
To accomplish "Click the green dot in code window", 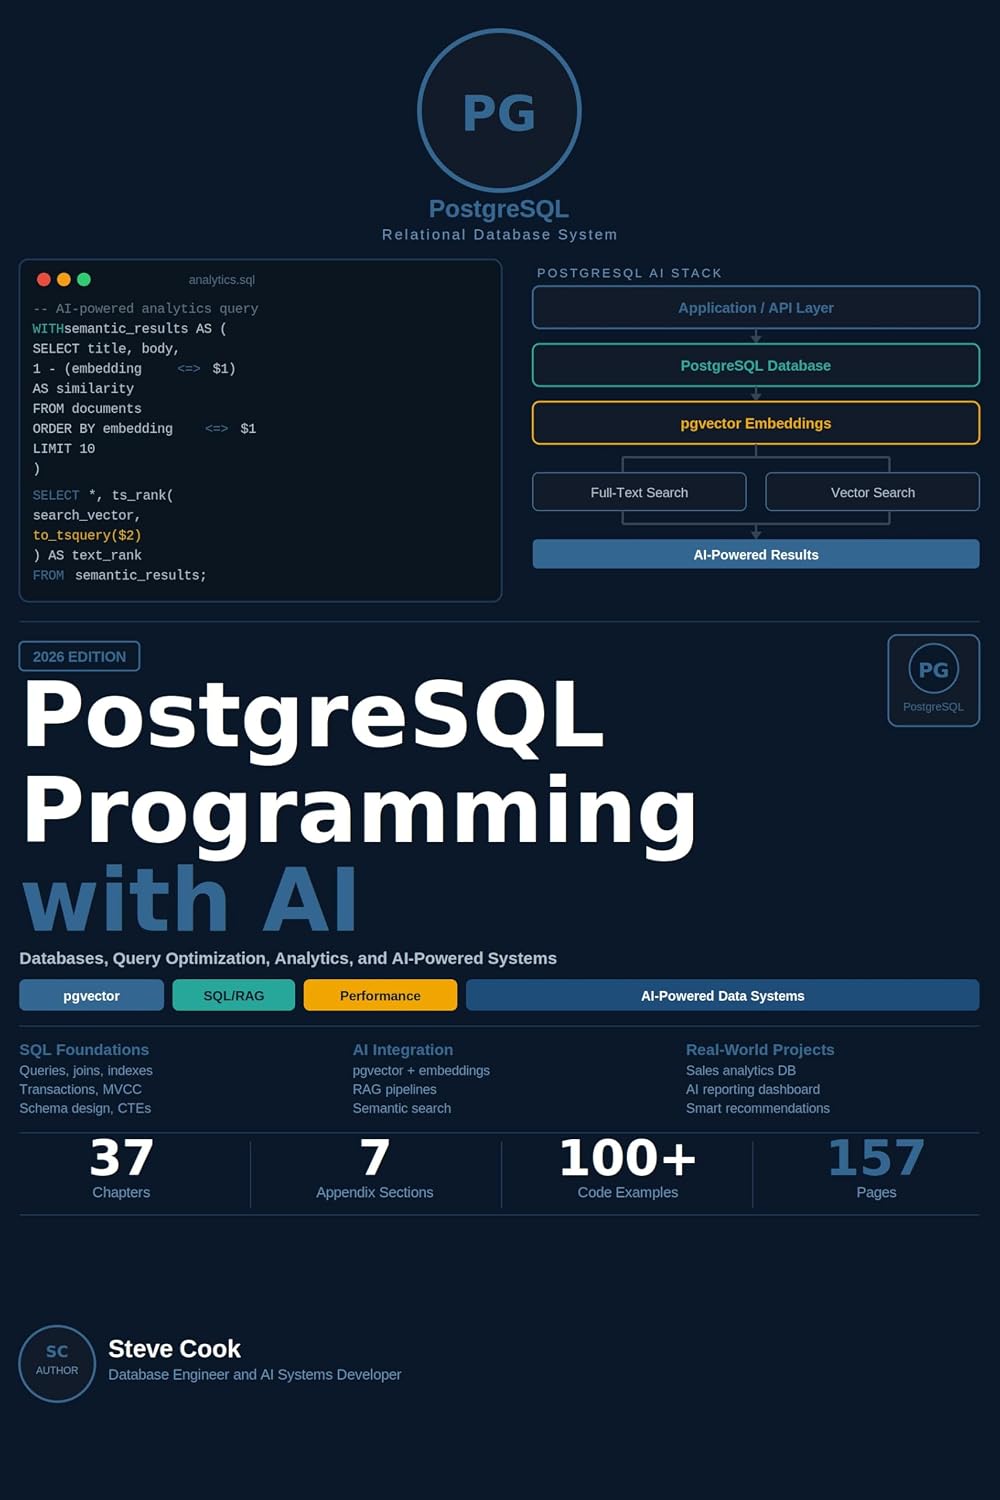I will point(84,280).
